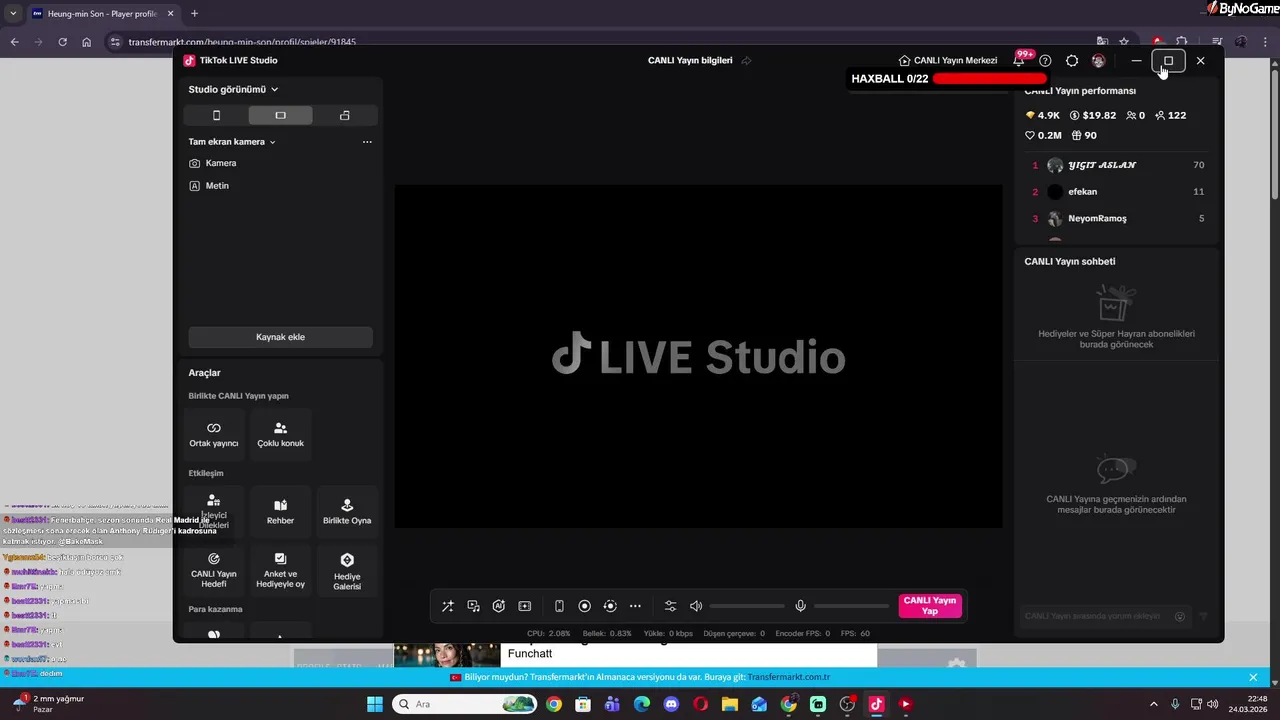
Task: Adjust the speaker volume slider
Action: [x=747, y=606]
